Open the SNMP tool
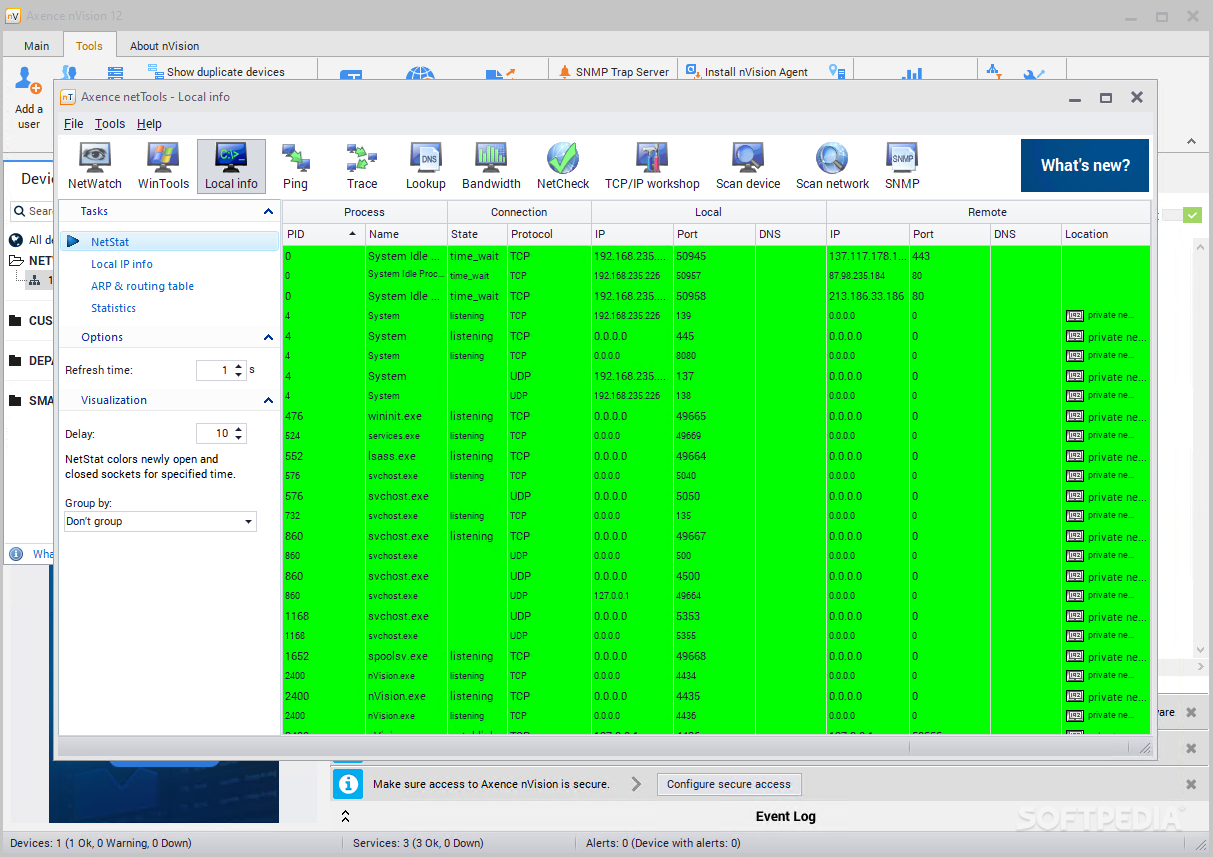This screenshot has width=1213, height=857. [x=902, y=166]
